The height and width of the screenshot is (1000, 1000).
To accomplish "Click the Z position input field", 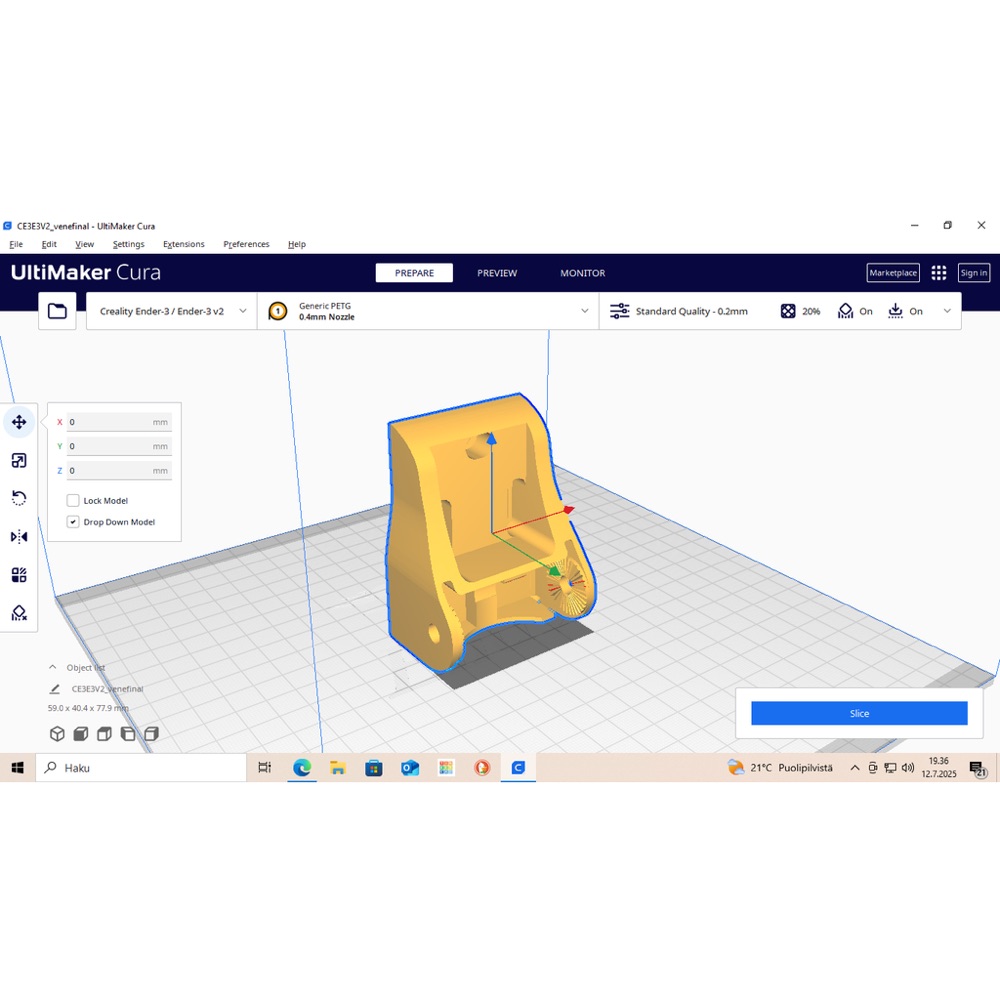I will [x=119, y=471].
